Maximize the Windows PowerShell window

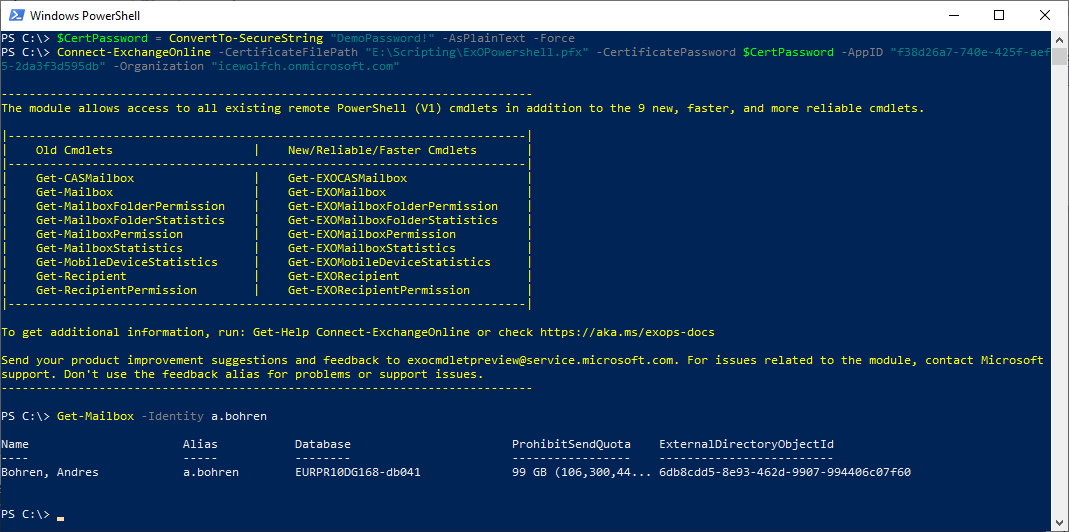point(999,15)
